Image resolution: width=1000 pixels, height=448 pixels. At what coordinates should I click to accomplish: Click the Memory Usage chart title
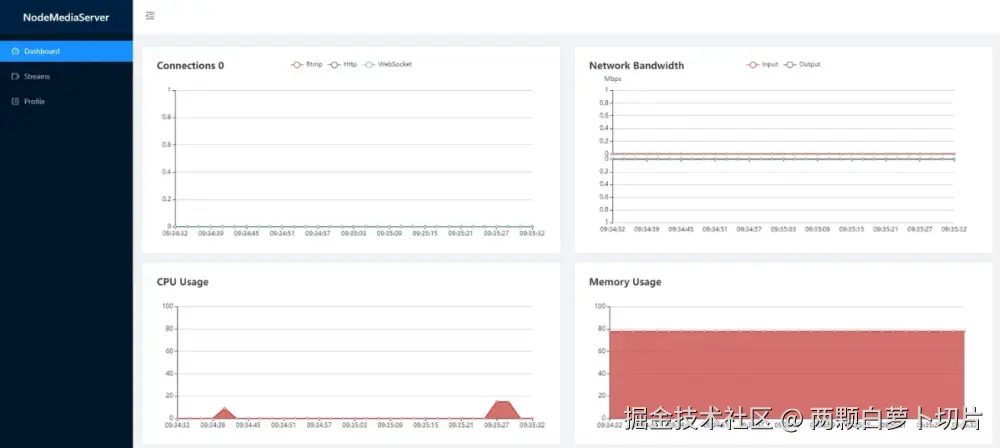[625, 281]
